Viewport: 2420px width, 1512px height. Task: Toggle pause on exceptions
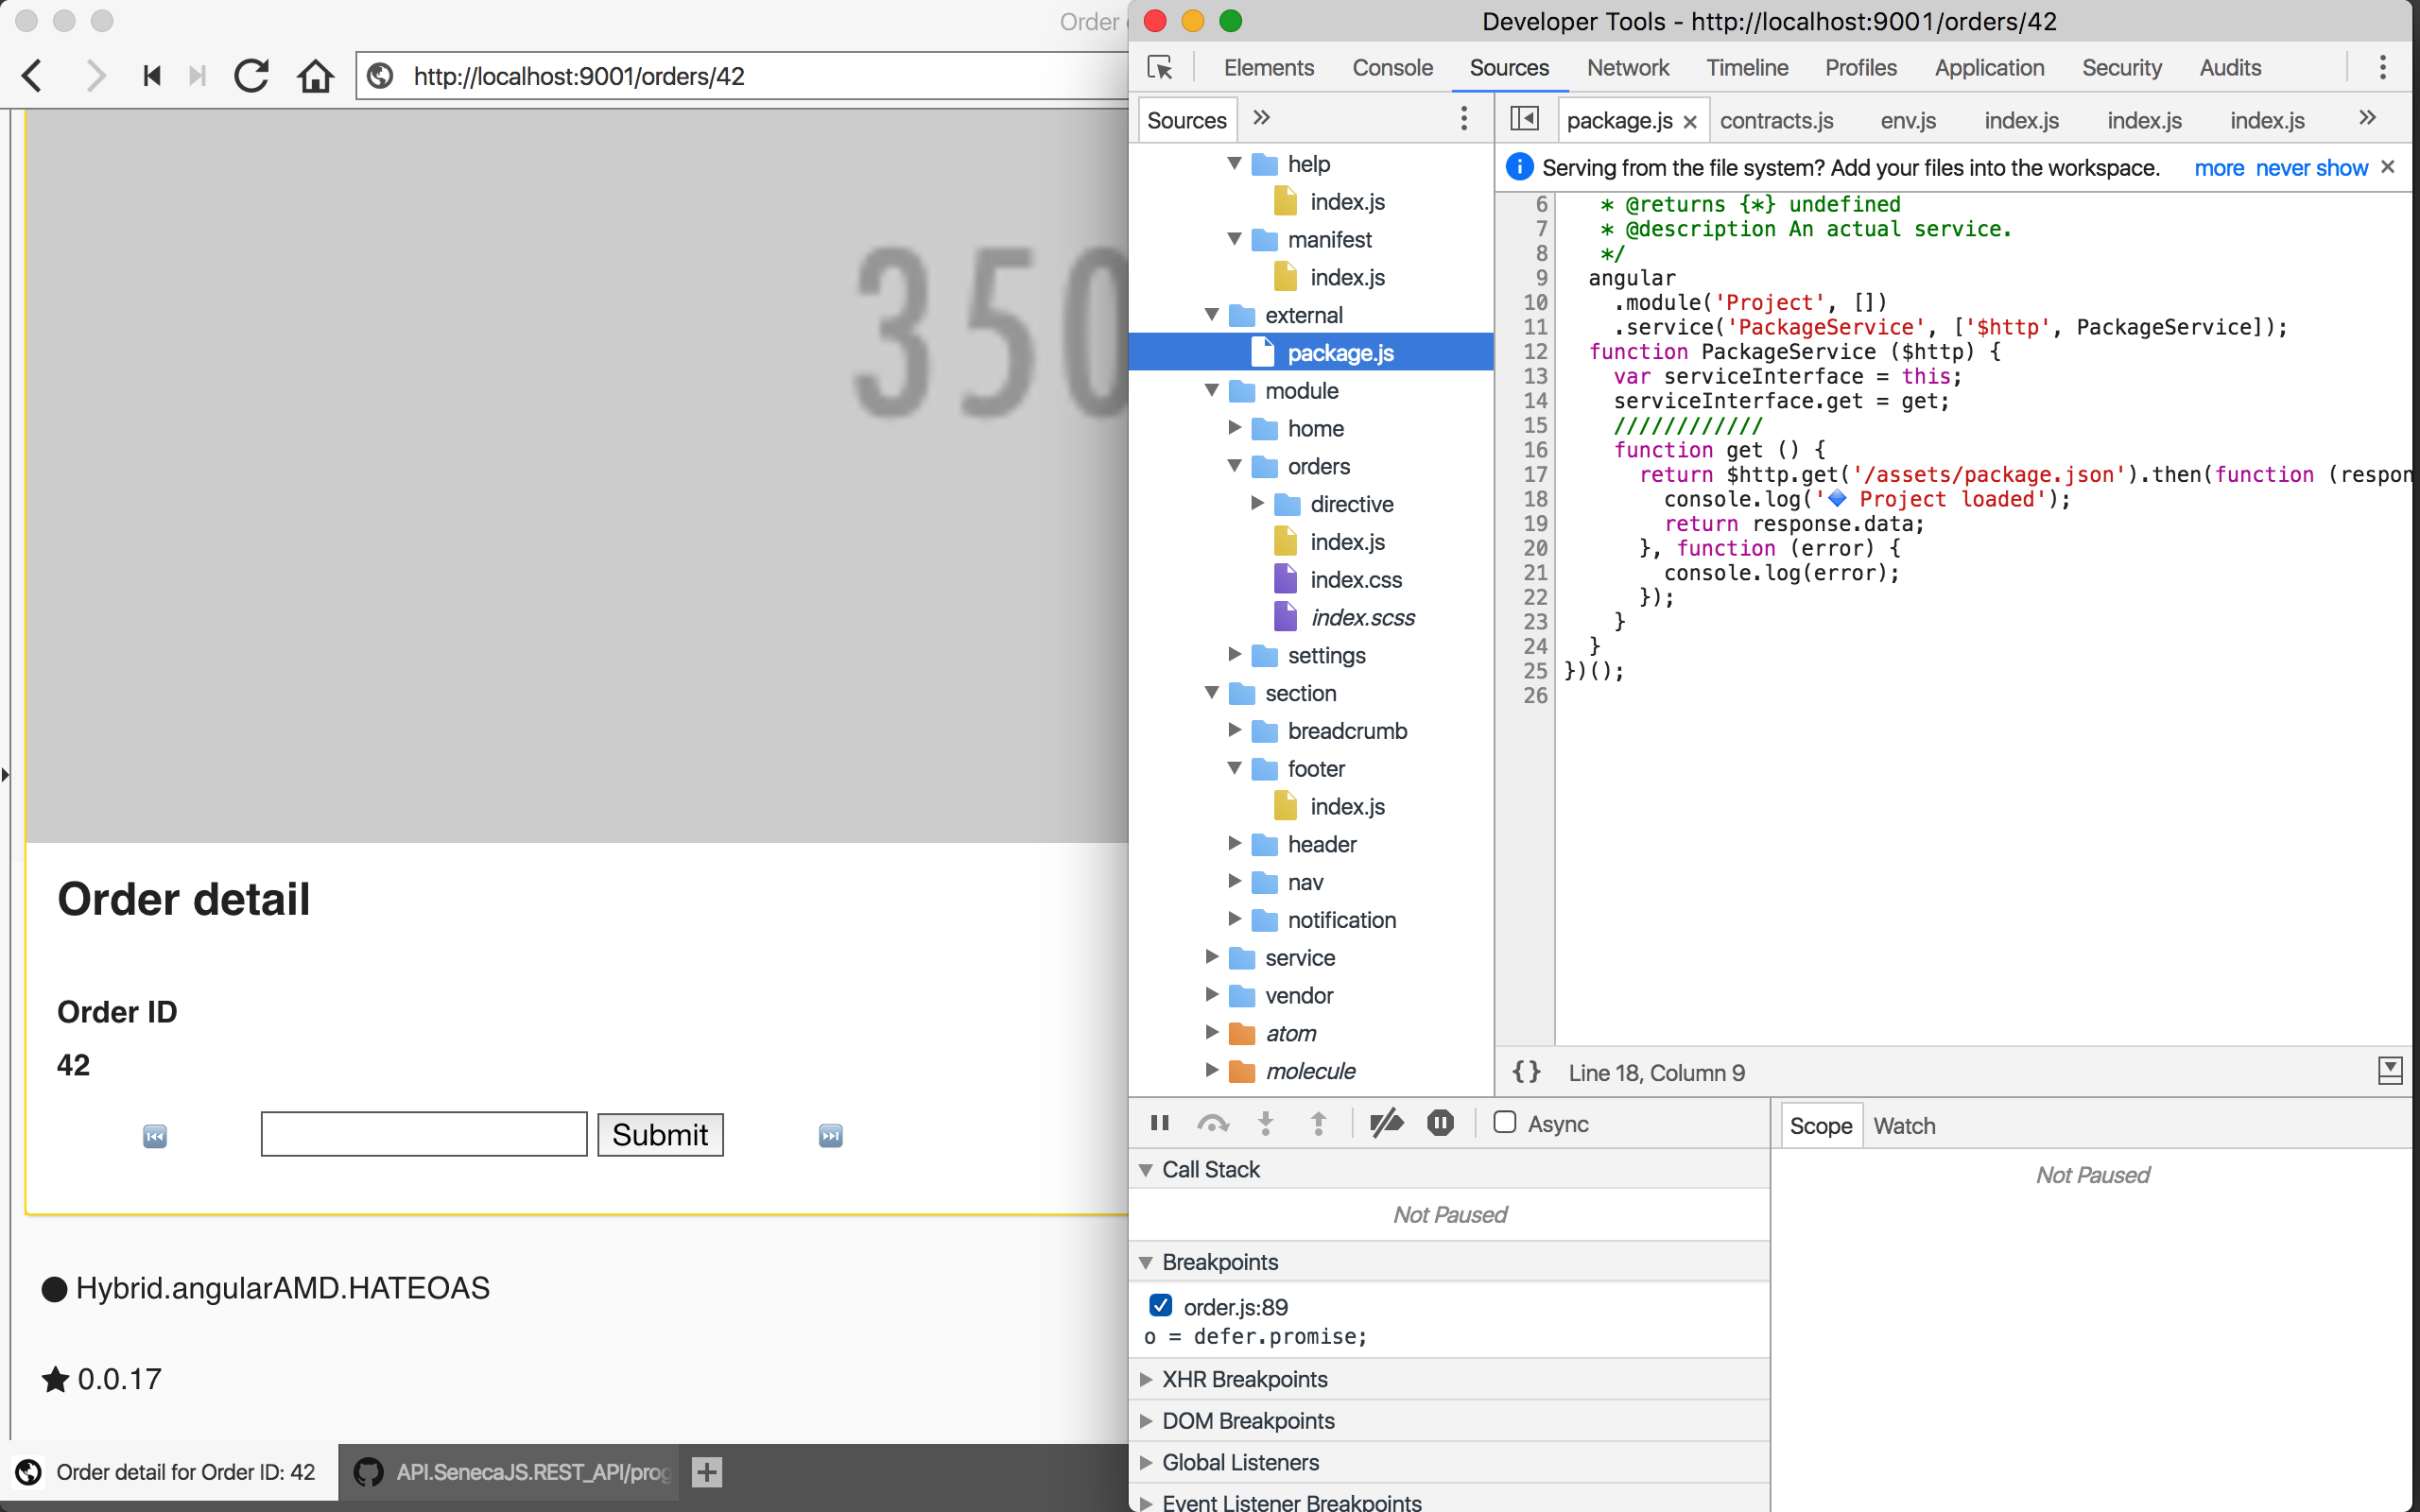pos(1440,1123)
